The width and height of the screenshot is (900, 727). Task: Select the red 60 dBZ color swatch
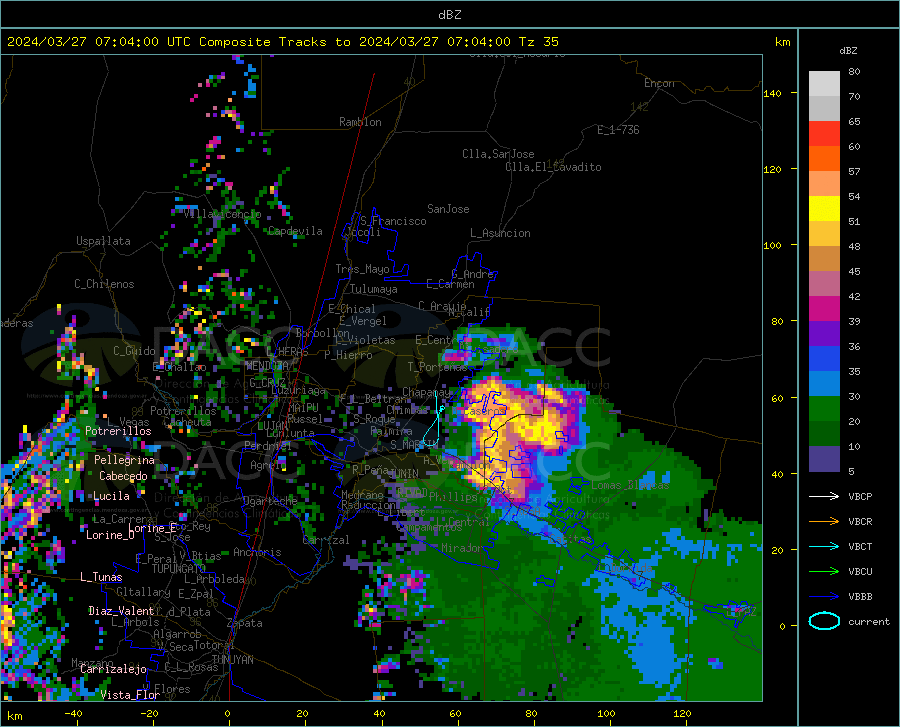pyautogui.click(x=824, y=133)
